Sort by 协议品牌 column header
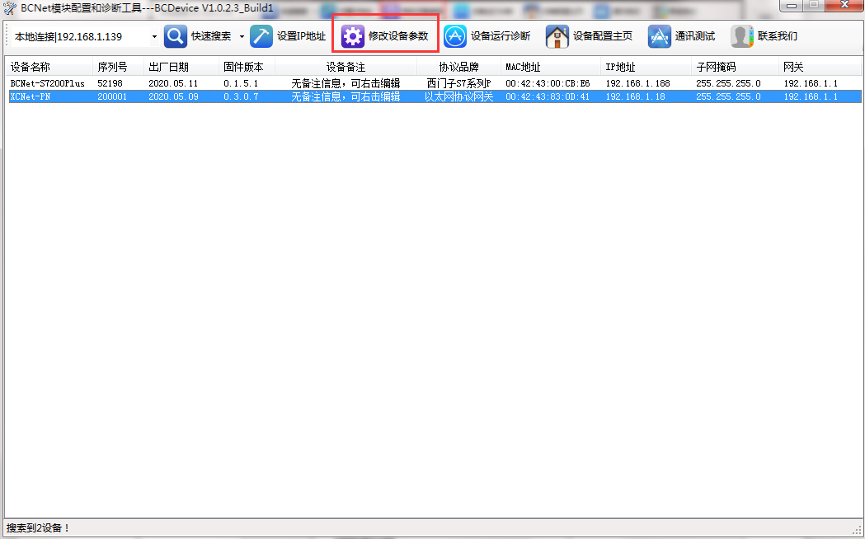 (458, 67)
